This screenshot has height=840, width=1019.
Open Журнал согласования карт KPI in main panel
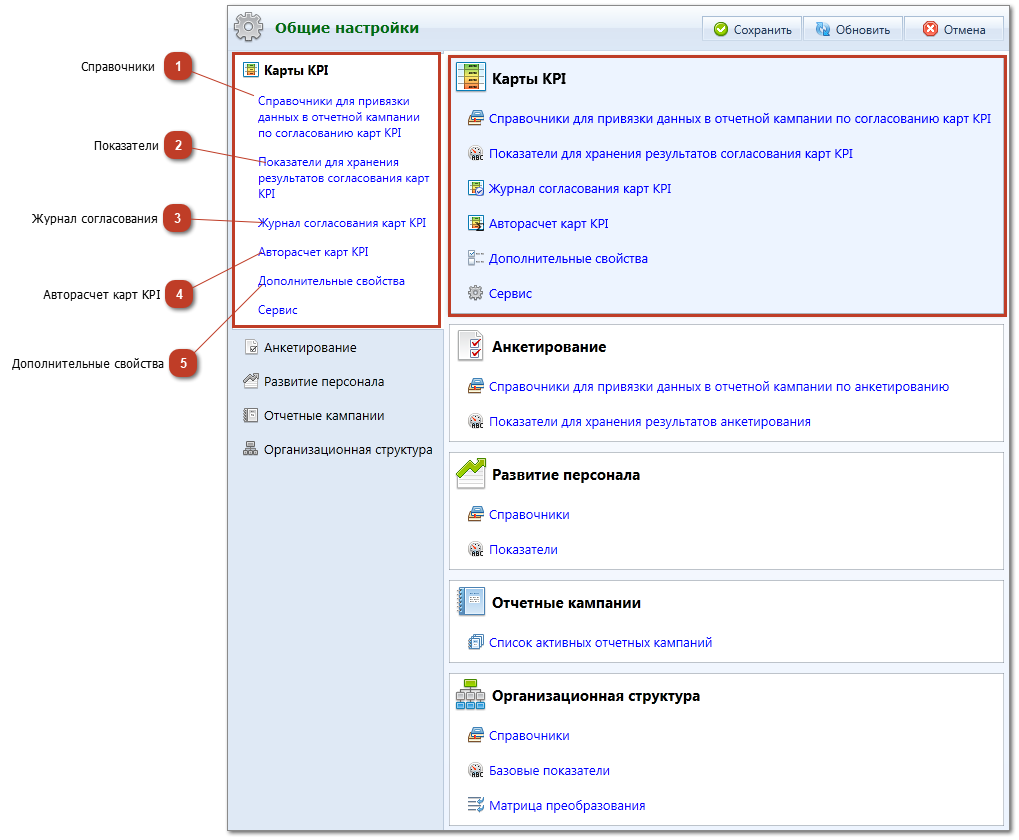[580, 189]
